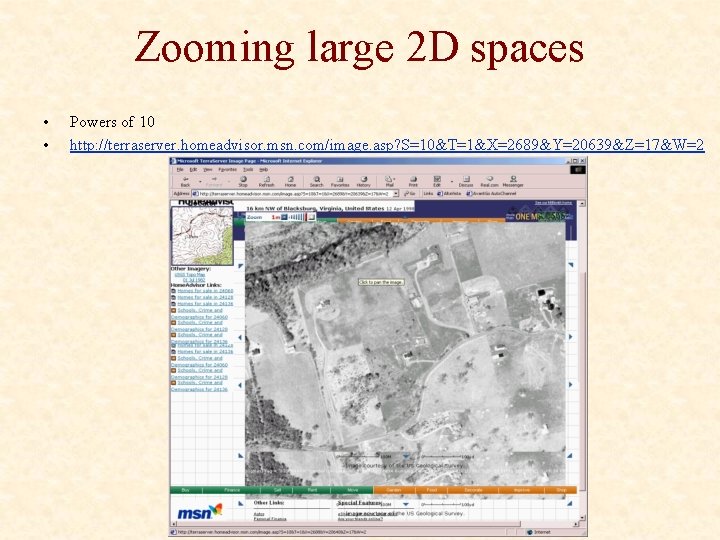Click the Food tab in the orange bar
Screen dimensions: 720x540
pyautogui.click(x=432, y=490)
